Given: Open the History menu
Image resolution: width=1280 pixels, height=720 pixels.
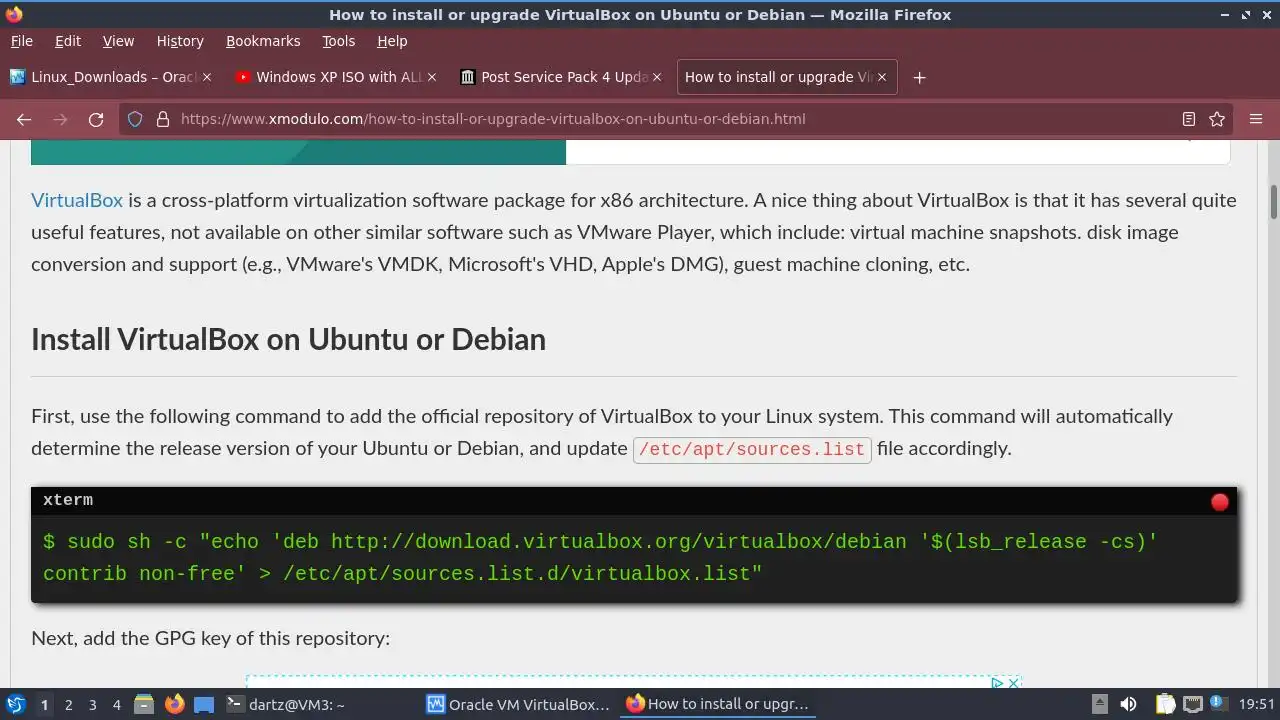Looking at the screenshot, I should tap(180, 41).
